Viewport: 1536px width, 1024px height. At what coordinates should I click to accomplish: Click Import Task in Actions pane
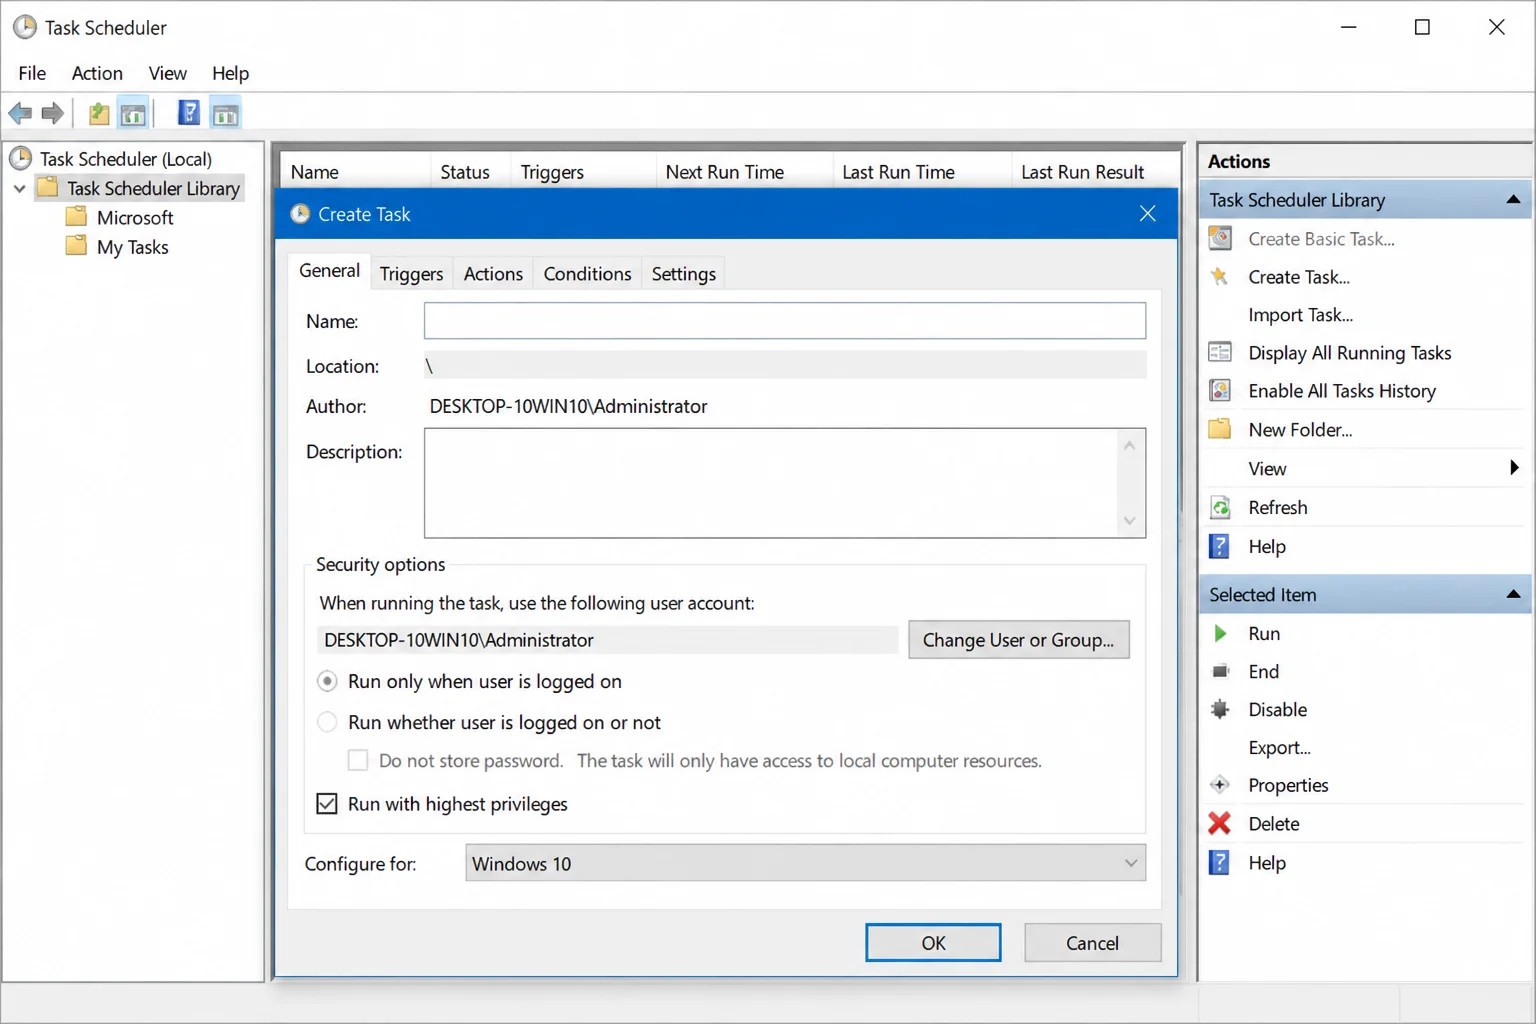click(x=1300, y=315)
